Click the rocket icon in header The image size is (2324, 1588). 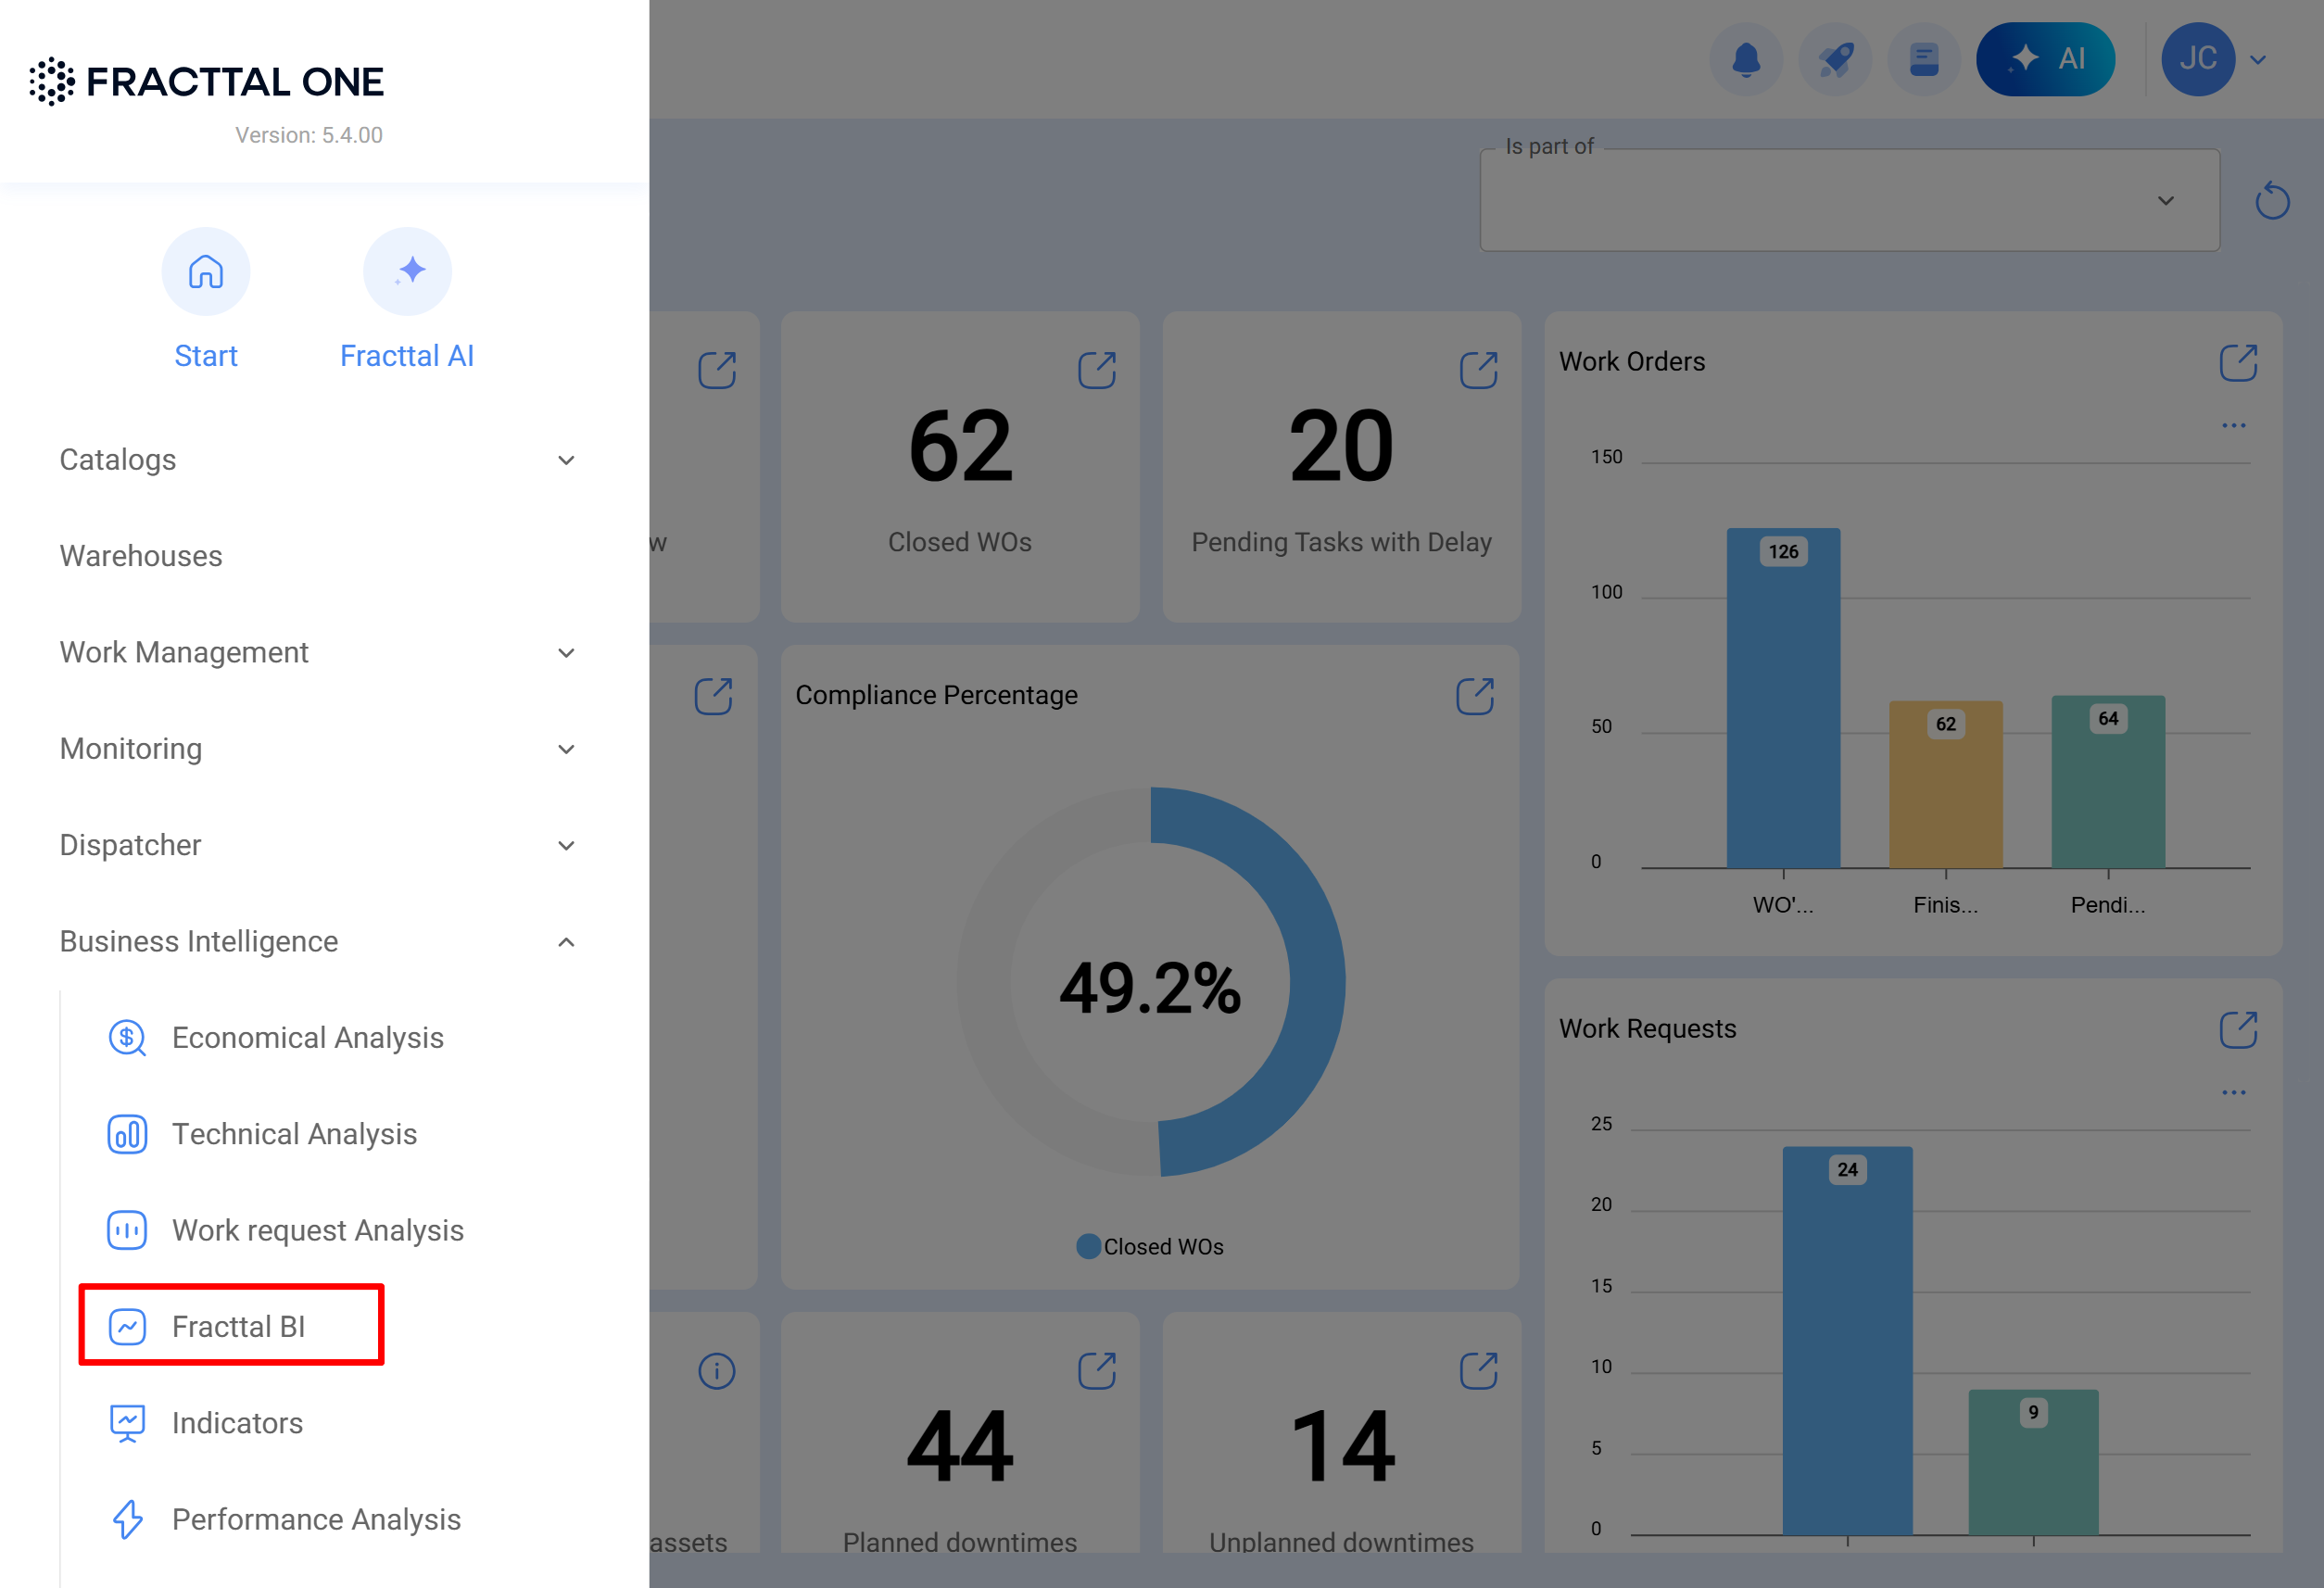[x=1835, y=60]
